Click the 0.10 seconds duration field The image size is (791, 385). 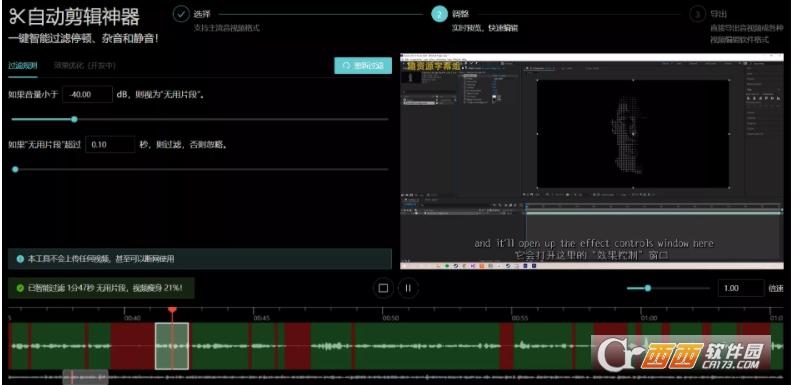(x=110, y=144)
